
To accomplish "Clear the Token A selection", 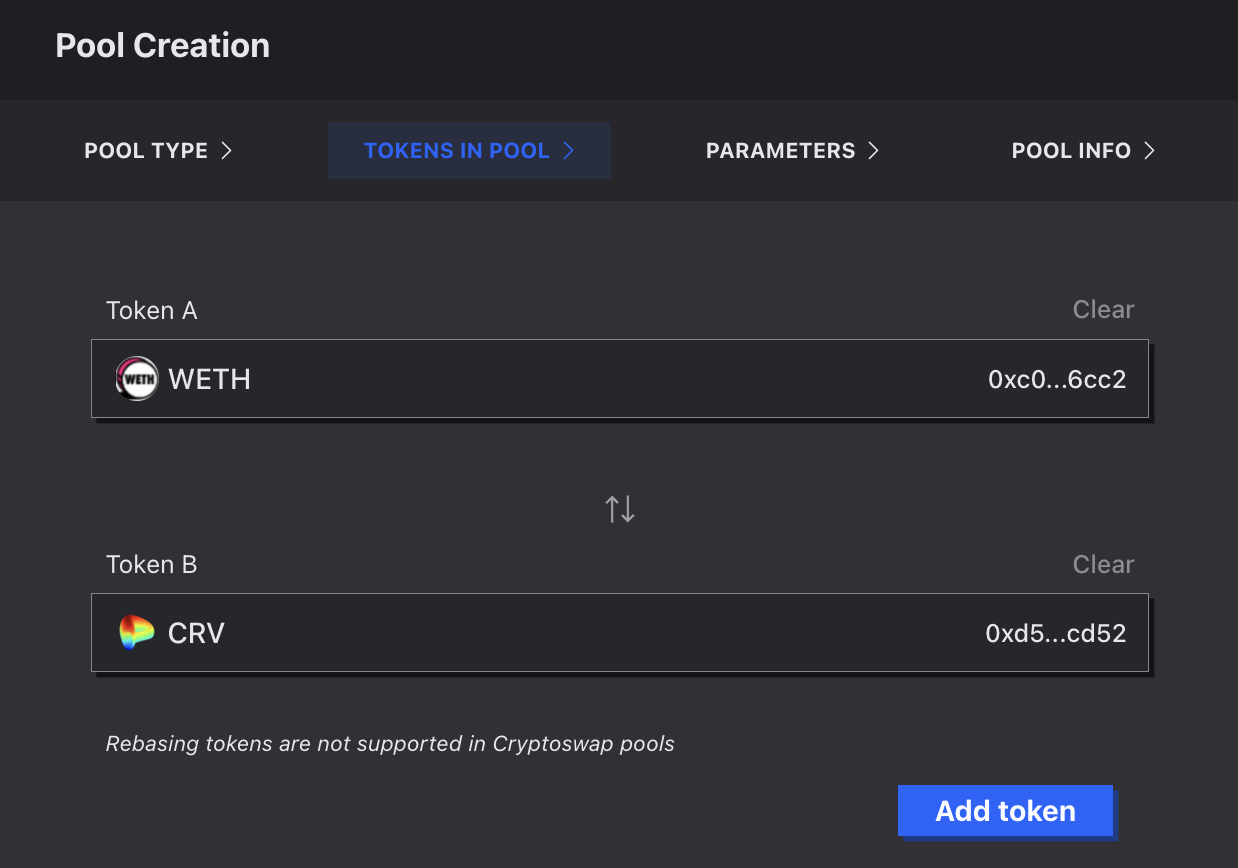I will [1103, 310].
